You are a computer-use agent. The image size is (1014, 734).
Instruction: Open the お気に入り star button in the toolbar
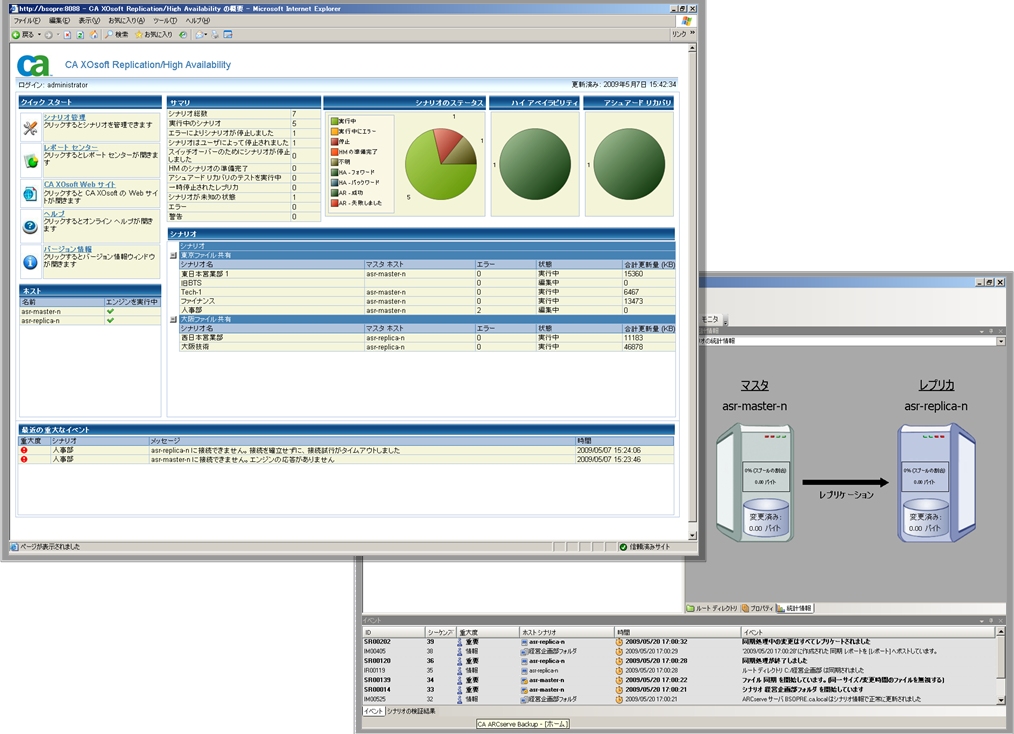click(x=154, y=35)
